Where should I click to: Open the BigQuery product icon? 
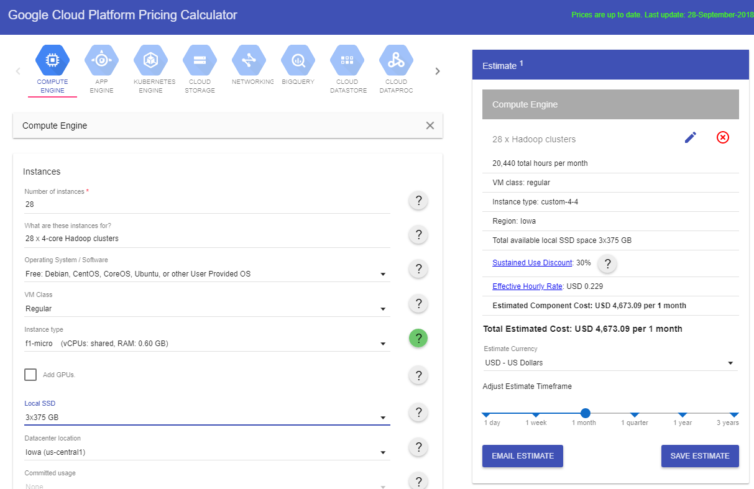click(297, 61)
